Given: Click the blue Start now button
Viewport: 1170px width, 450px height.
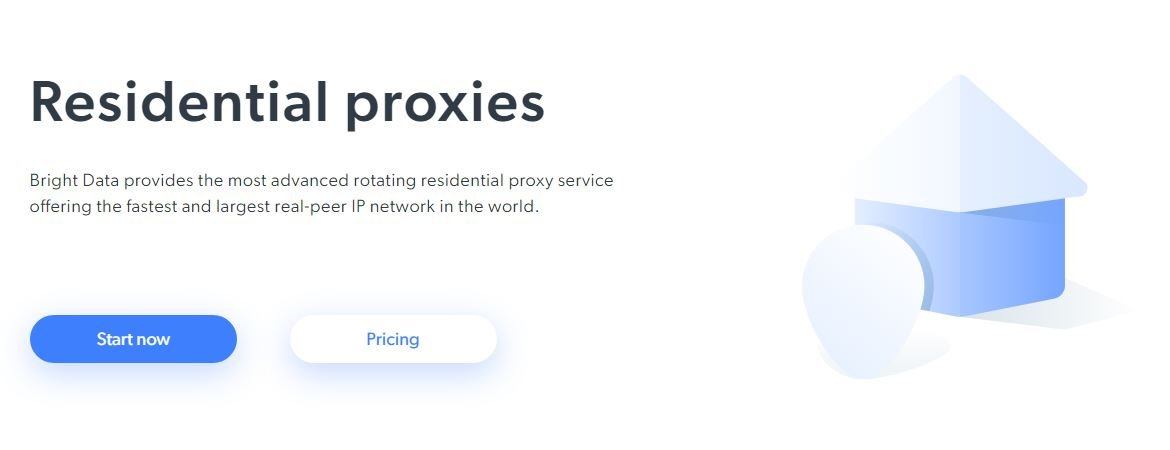Looking at the screenshot, I should point(133,339).
